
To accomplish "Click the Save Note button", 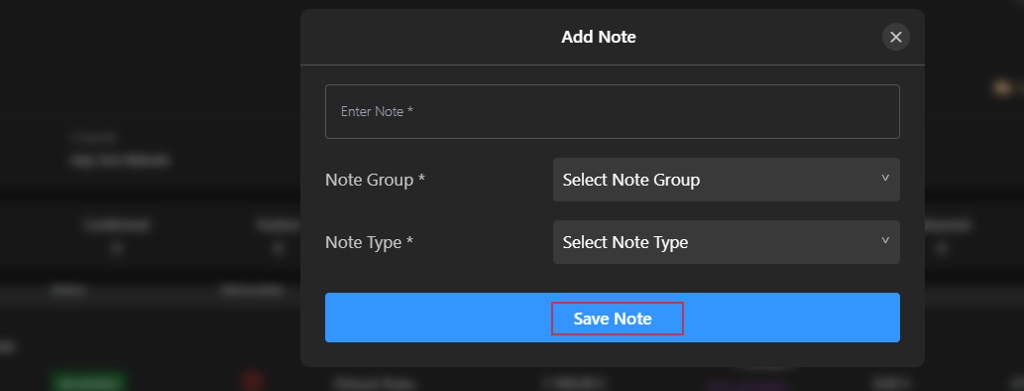I will click(612, 318).
